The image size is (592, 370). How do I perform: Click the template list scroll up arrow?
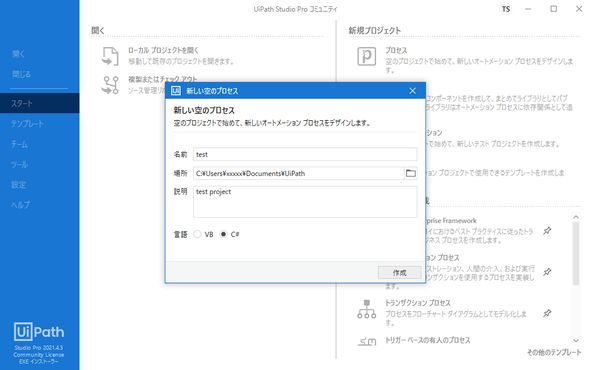(576, 217)
